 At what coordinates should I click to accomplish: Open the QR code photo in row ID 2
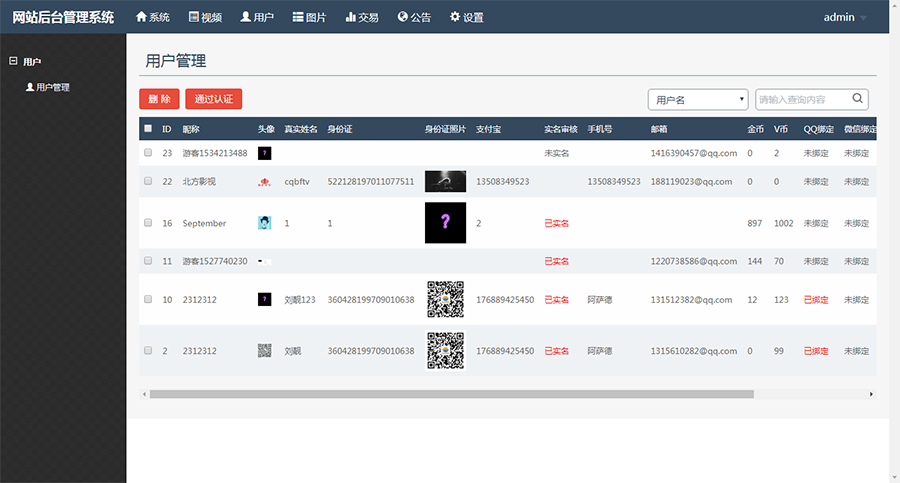pyautogui.click(x=445, y=350)
